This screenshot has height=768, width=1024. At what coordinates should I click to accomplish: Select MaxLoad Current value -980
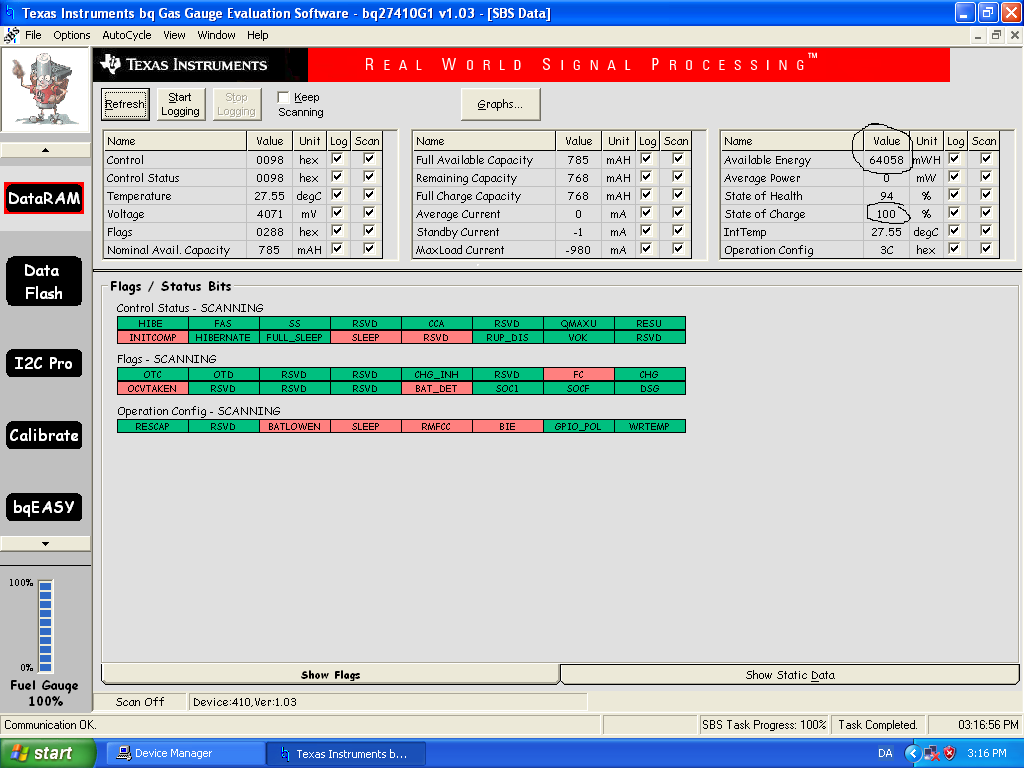(578, 250)
